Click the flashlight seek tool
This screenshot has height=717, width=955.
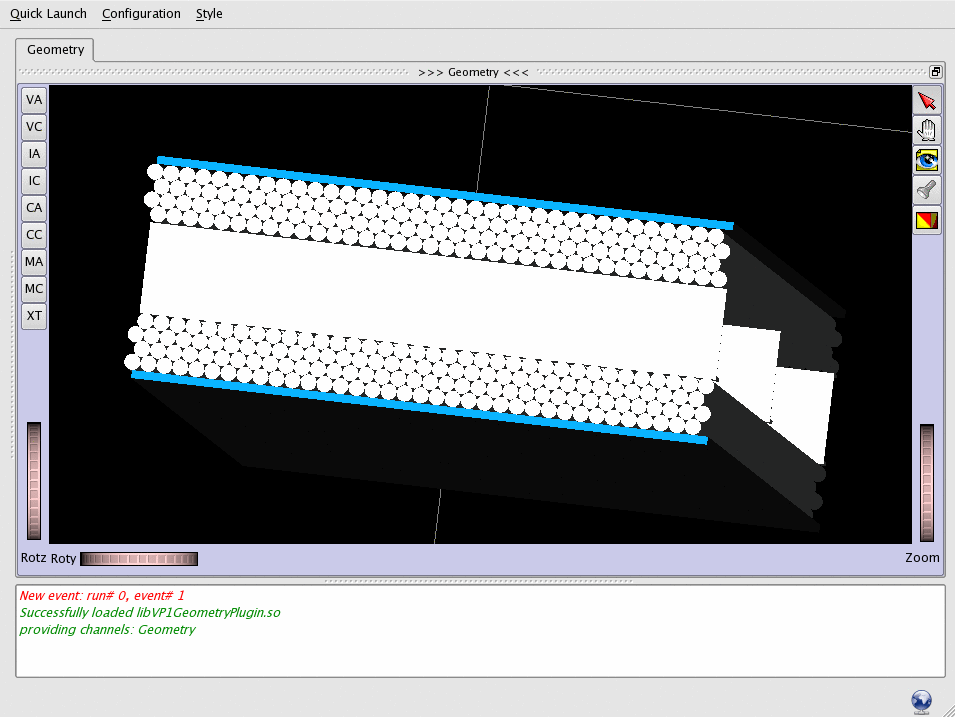927,190
